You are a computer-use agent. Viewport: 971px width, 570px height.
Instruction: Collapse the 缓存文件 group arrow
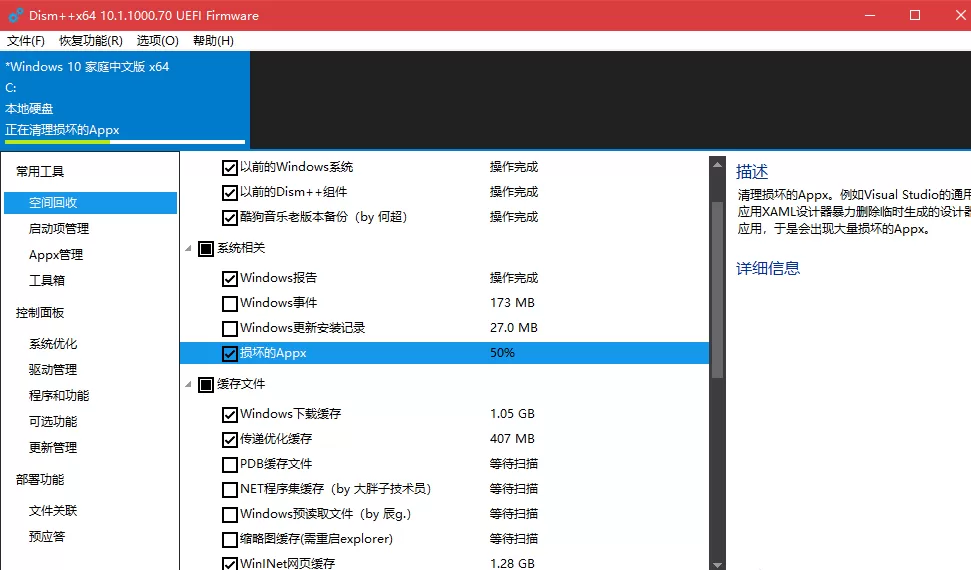tap(188, 384)
